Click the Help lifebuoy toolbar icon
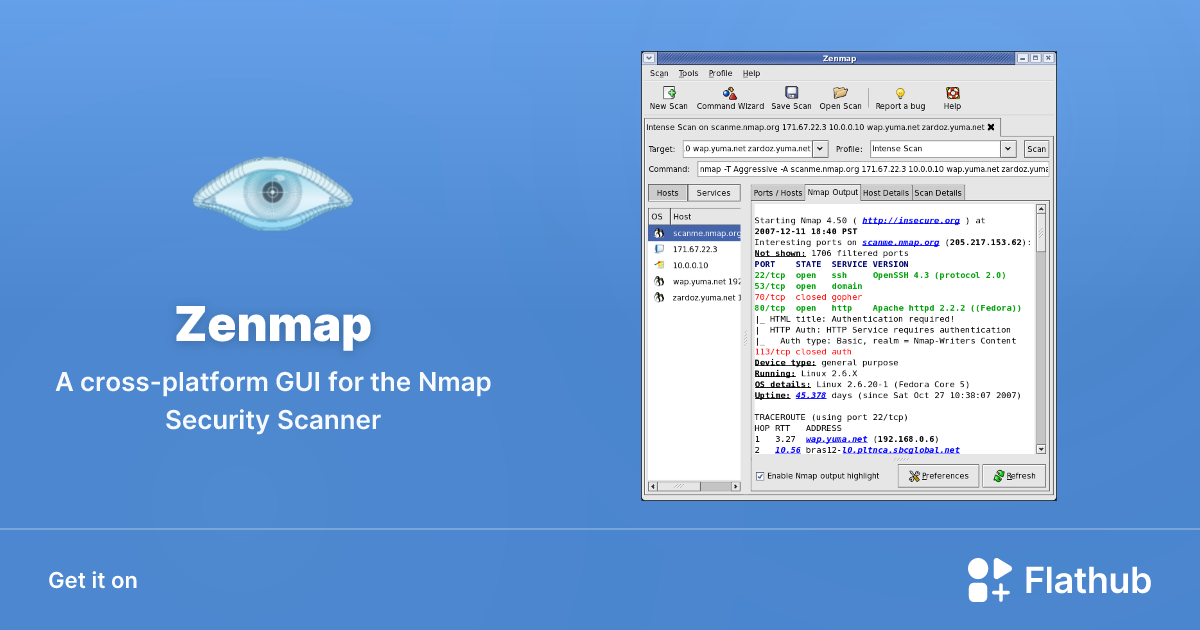 click(952, 93)
